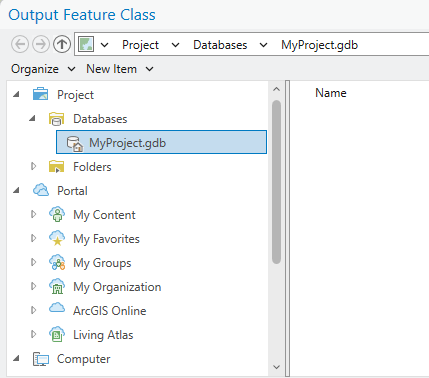The image size is (429, 378).
Task: Expand the Living Atlas node
Action: click(x=33, y=334)
